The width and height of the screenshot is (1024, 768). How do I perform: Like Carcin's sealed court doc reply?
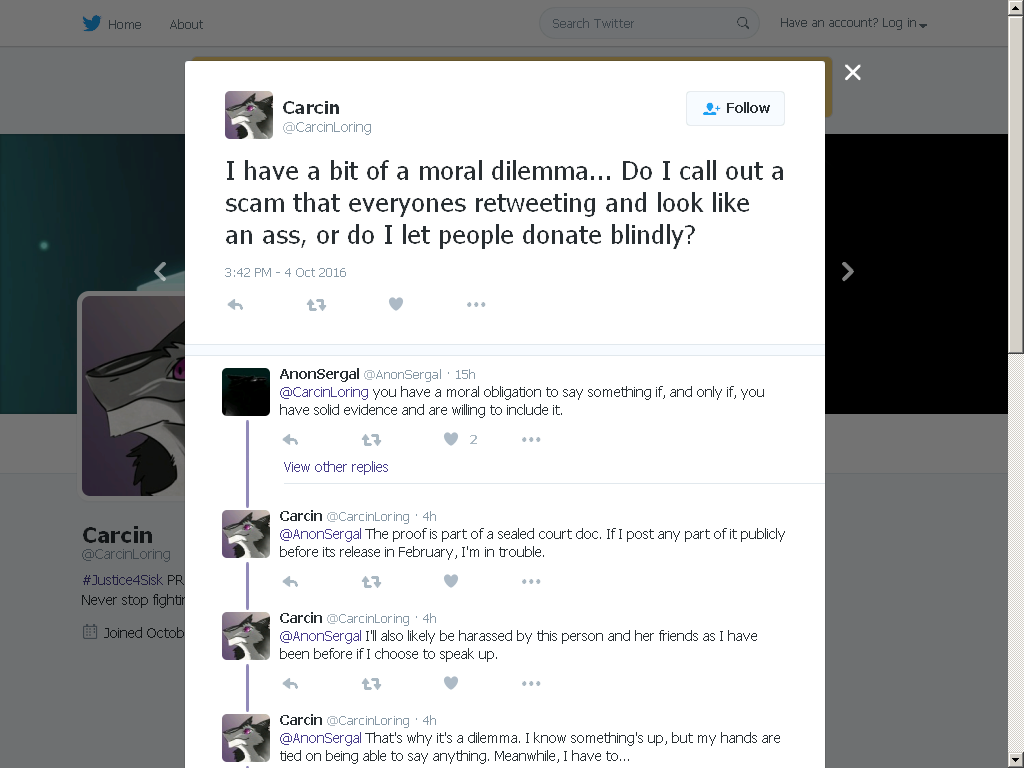[451, 581]
